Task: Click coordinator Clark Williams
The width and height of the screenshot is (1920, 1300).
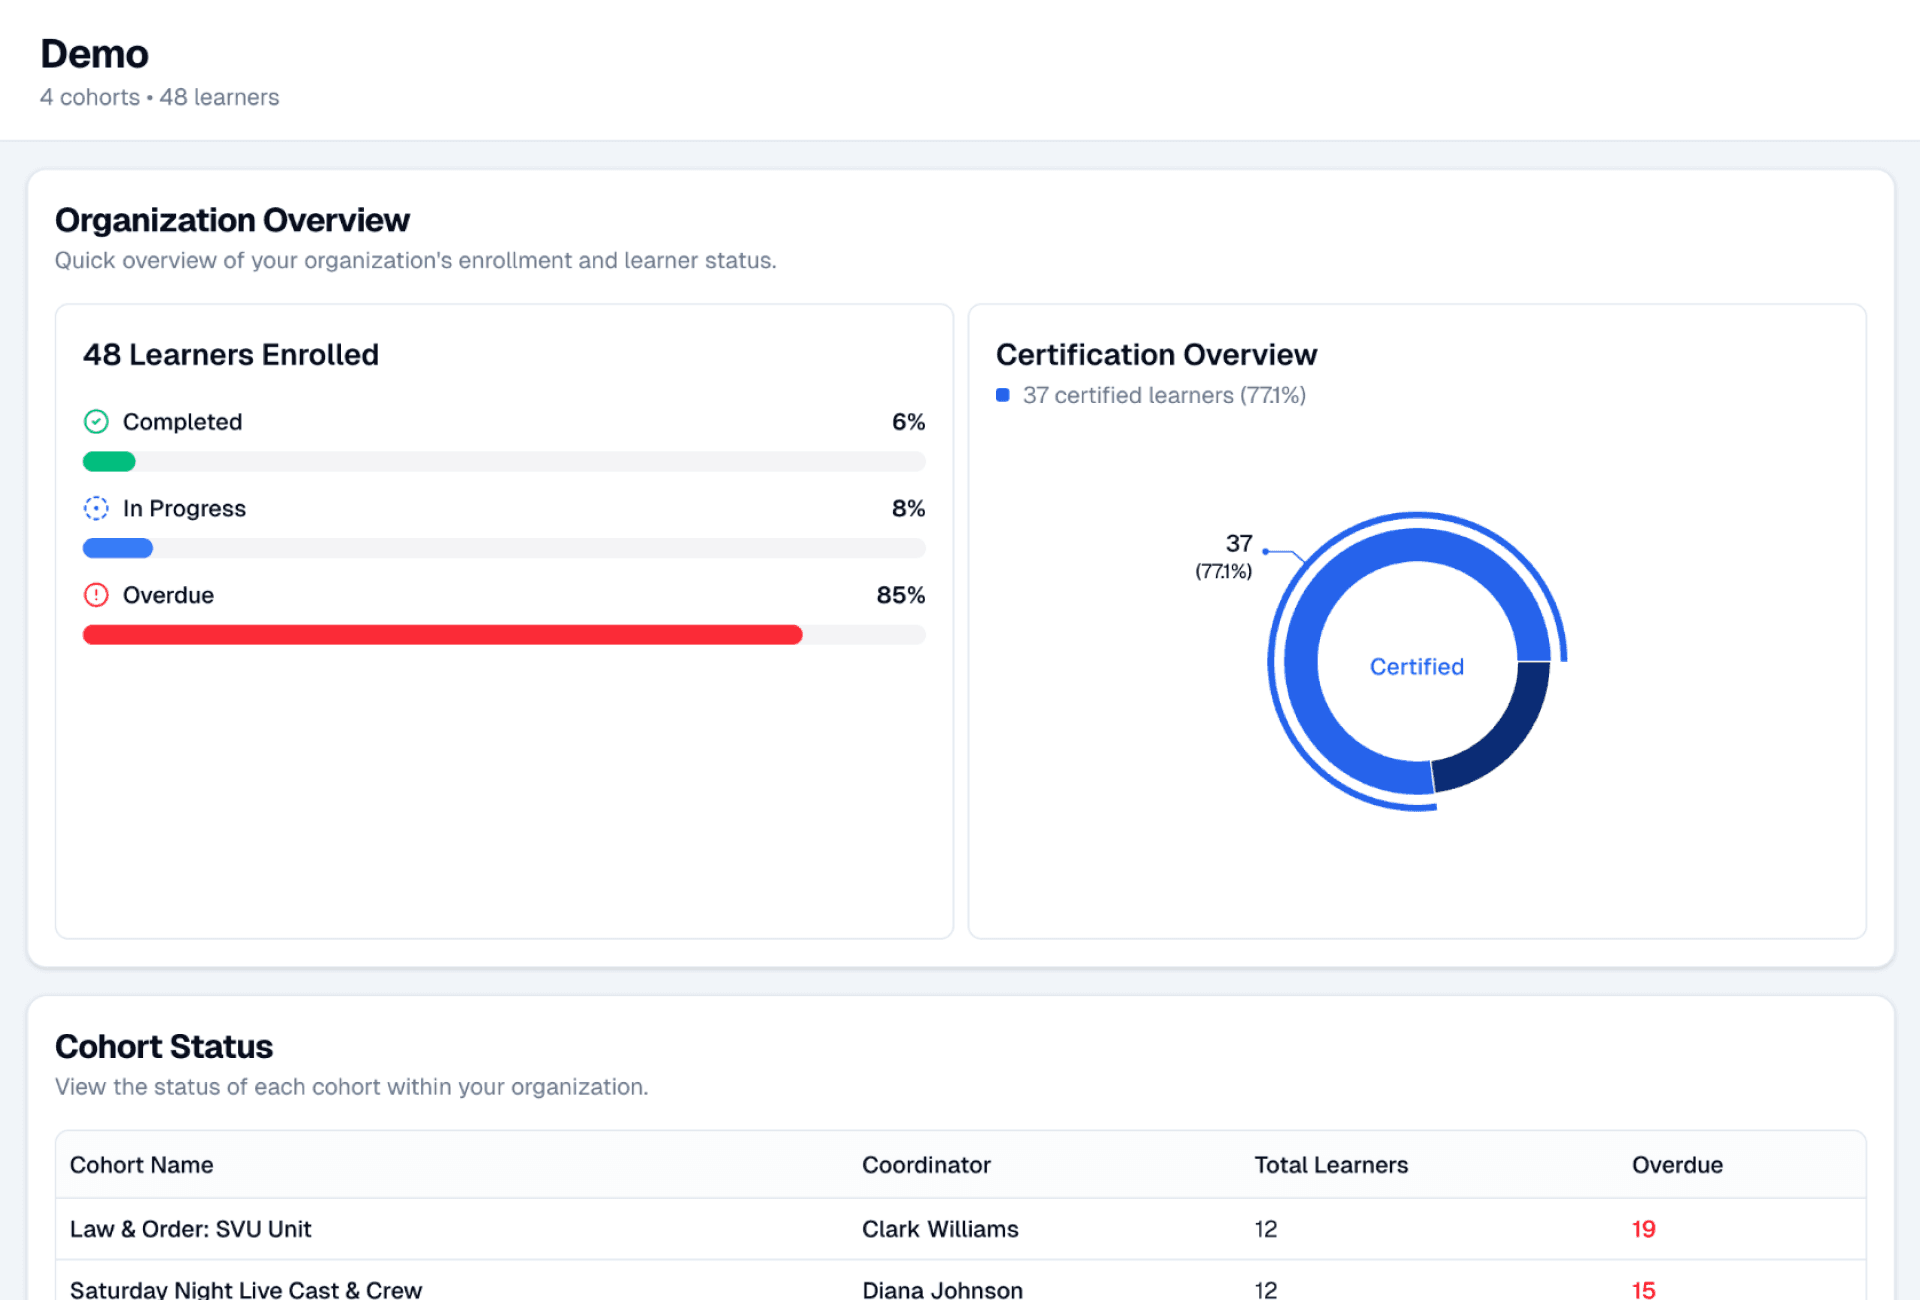Action: (940, 1229)
